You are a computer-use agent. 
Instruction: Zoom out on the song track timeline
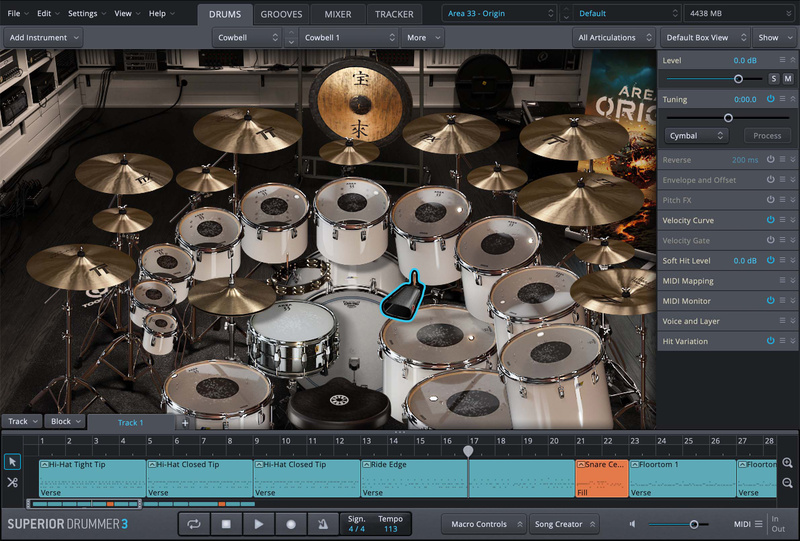click(x=787, y=482)
